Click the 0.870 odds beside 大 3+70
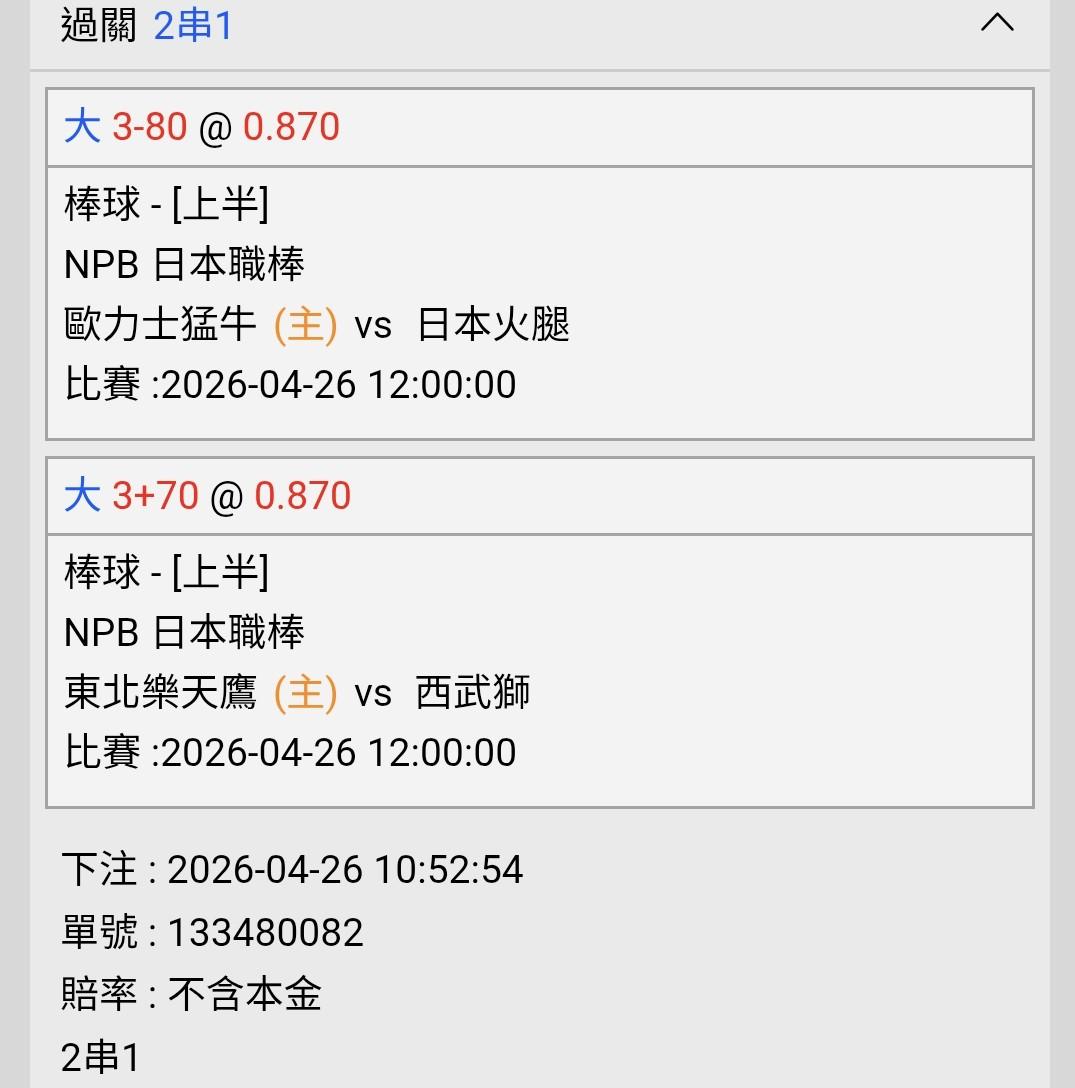The width and height of the screenshot is (1075, 1088). point(302,496)
